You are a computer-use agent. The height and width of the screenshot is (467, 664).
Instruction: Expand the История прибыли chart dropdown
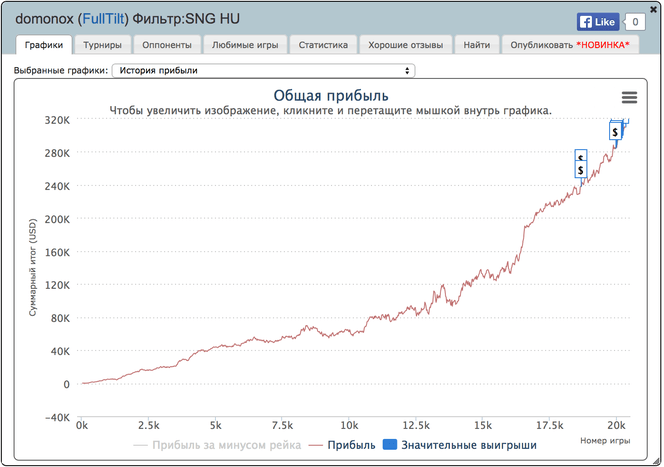pyautogui.click(x=263, y=71)
